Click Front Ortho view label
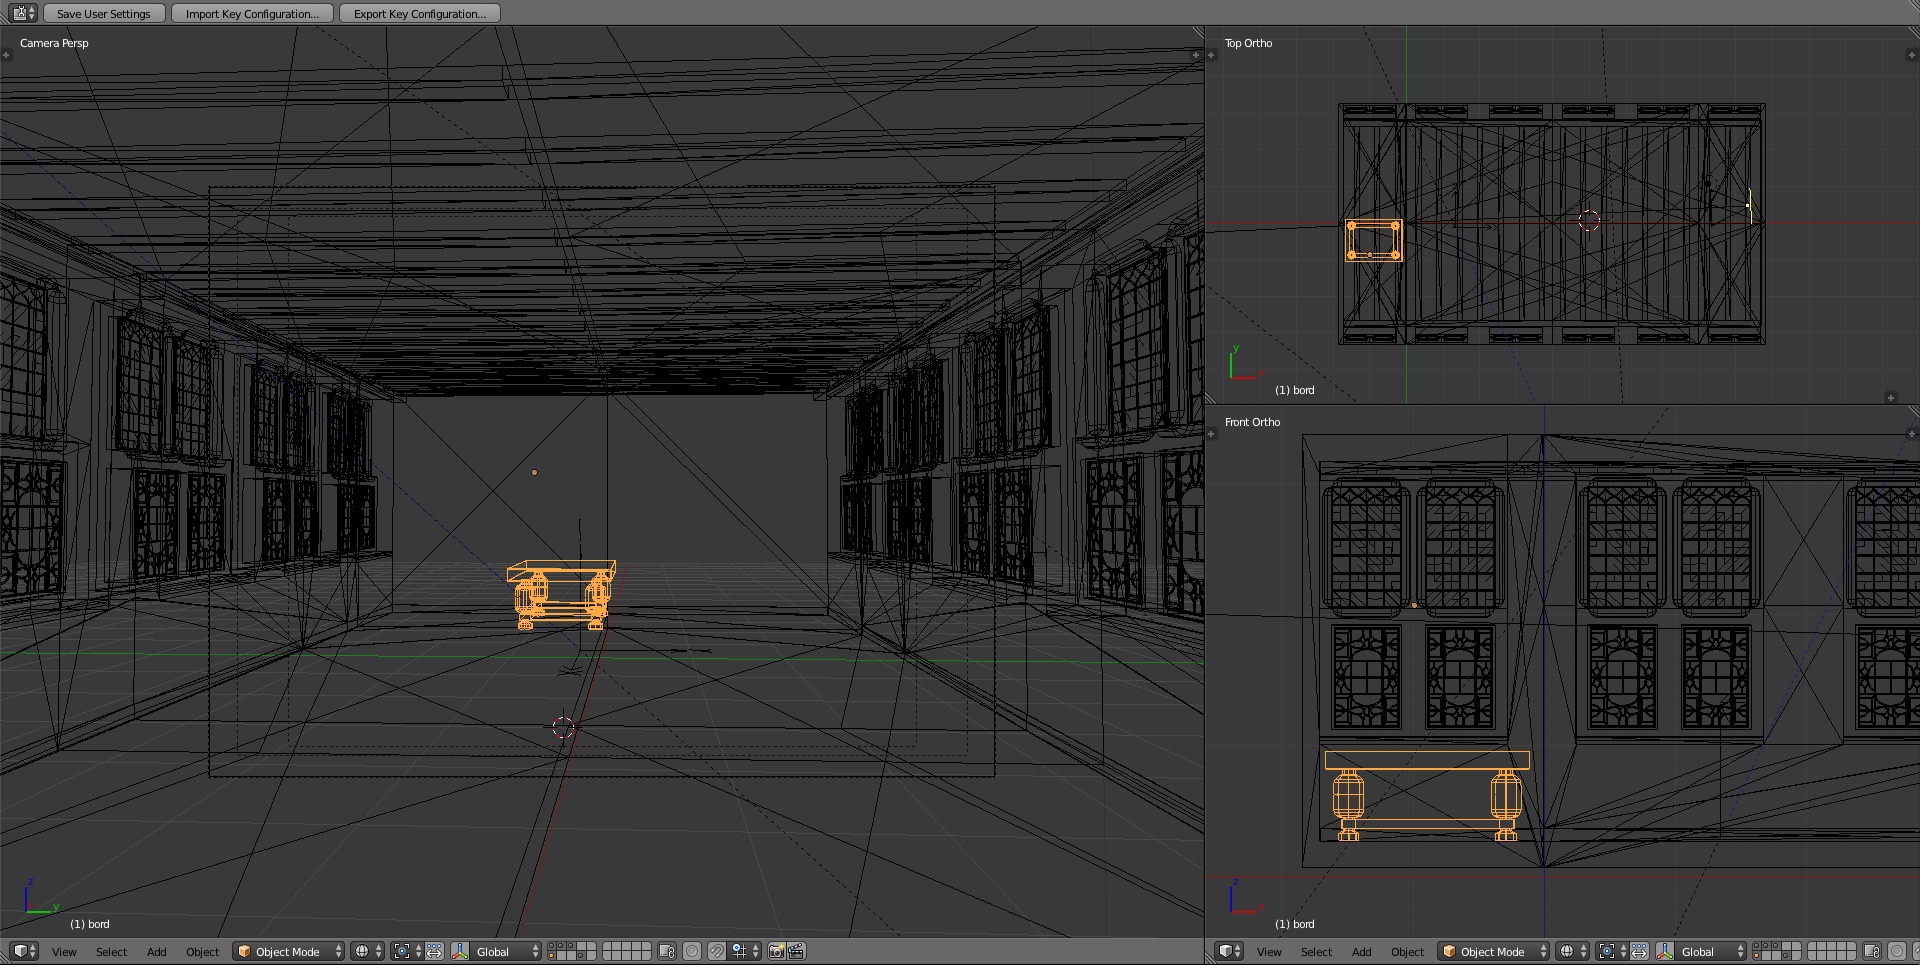The image size is (1920, 965). tap(1252, 422)
